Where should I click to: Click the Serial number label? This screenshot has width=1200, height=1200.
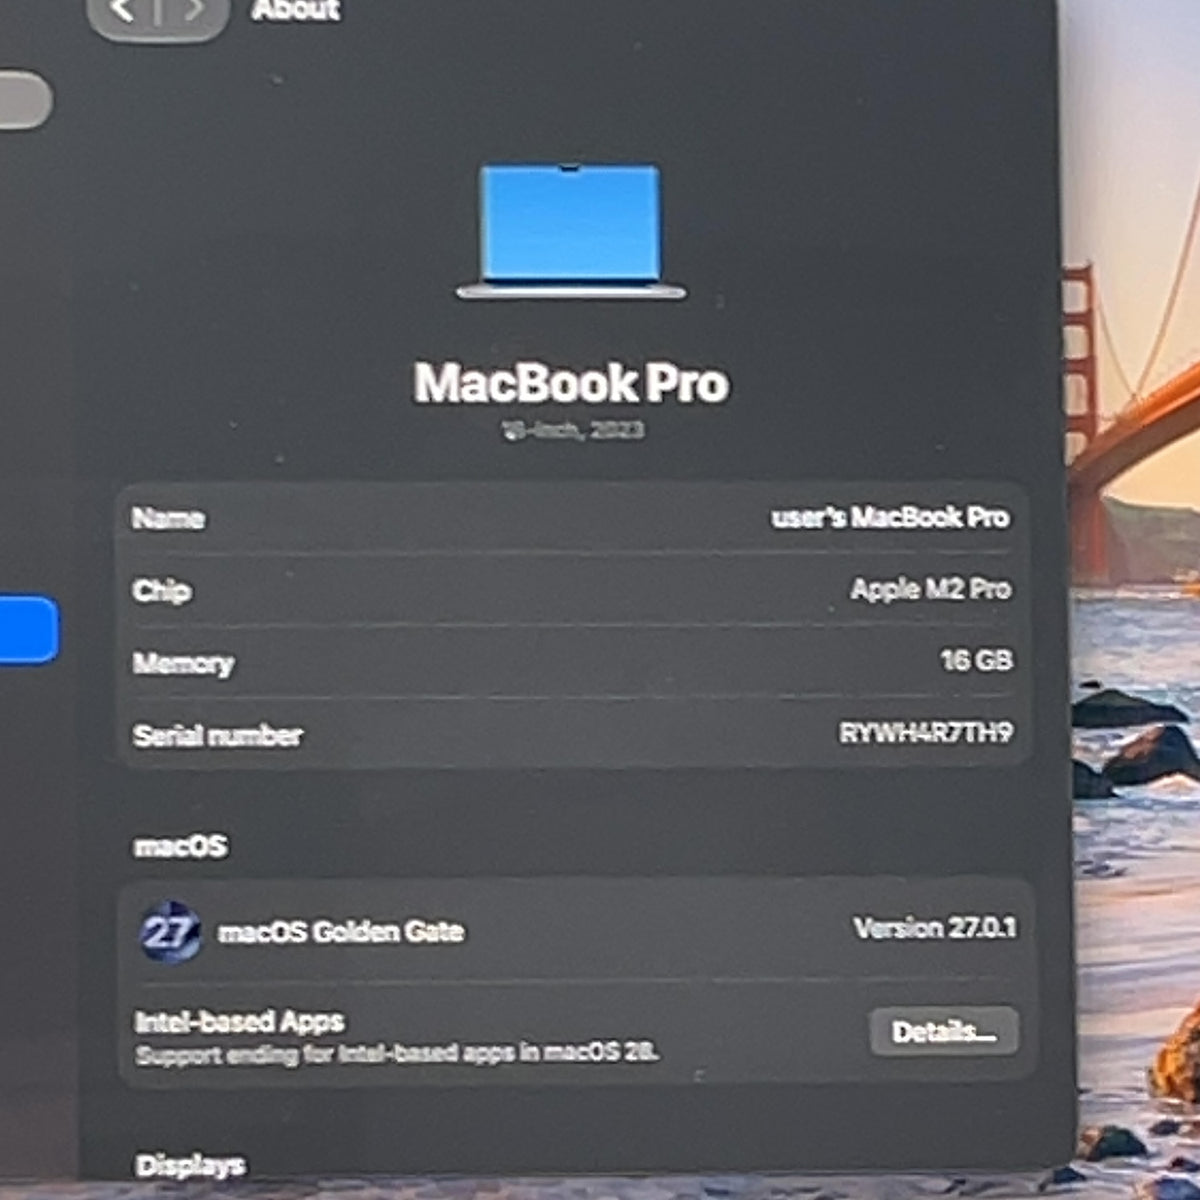point(217,736)
